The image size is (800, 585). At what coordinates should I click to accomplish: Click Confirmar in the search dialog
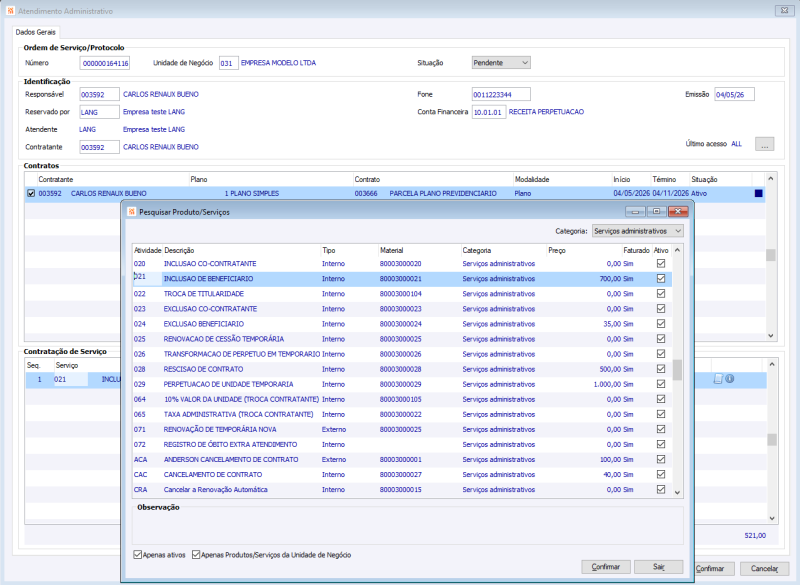[606, 567]
